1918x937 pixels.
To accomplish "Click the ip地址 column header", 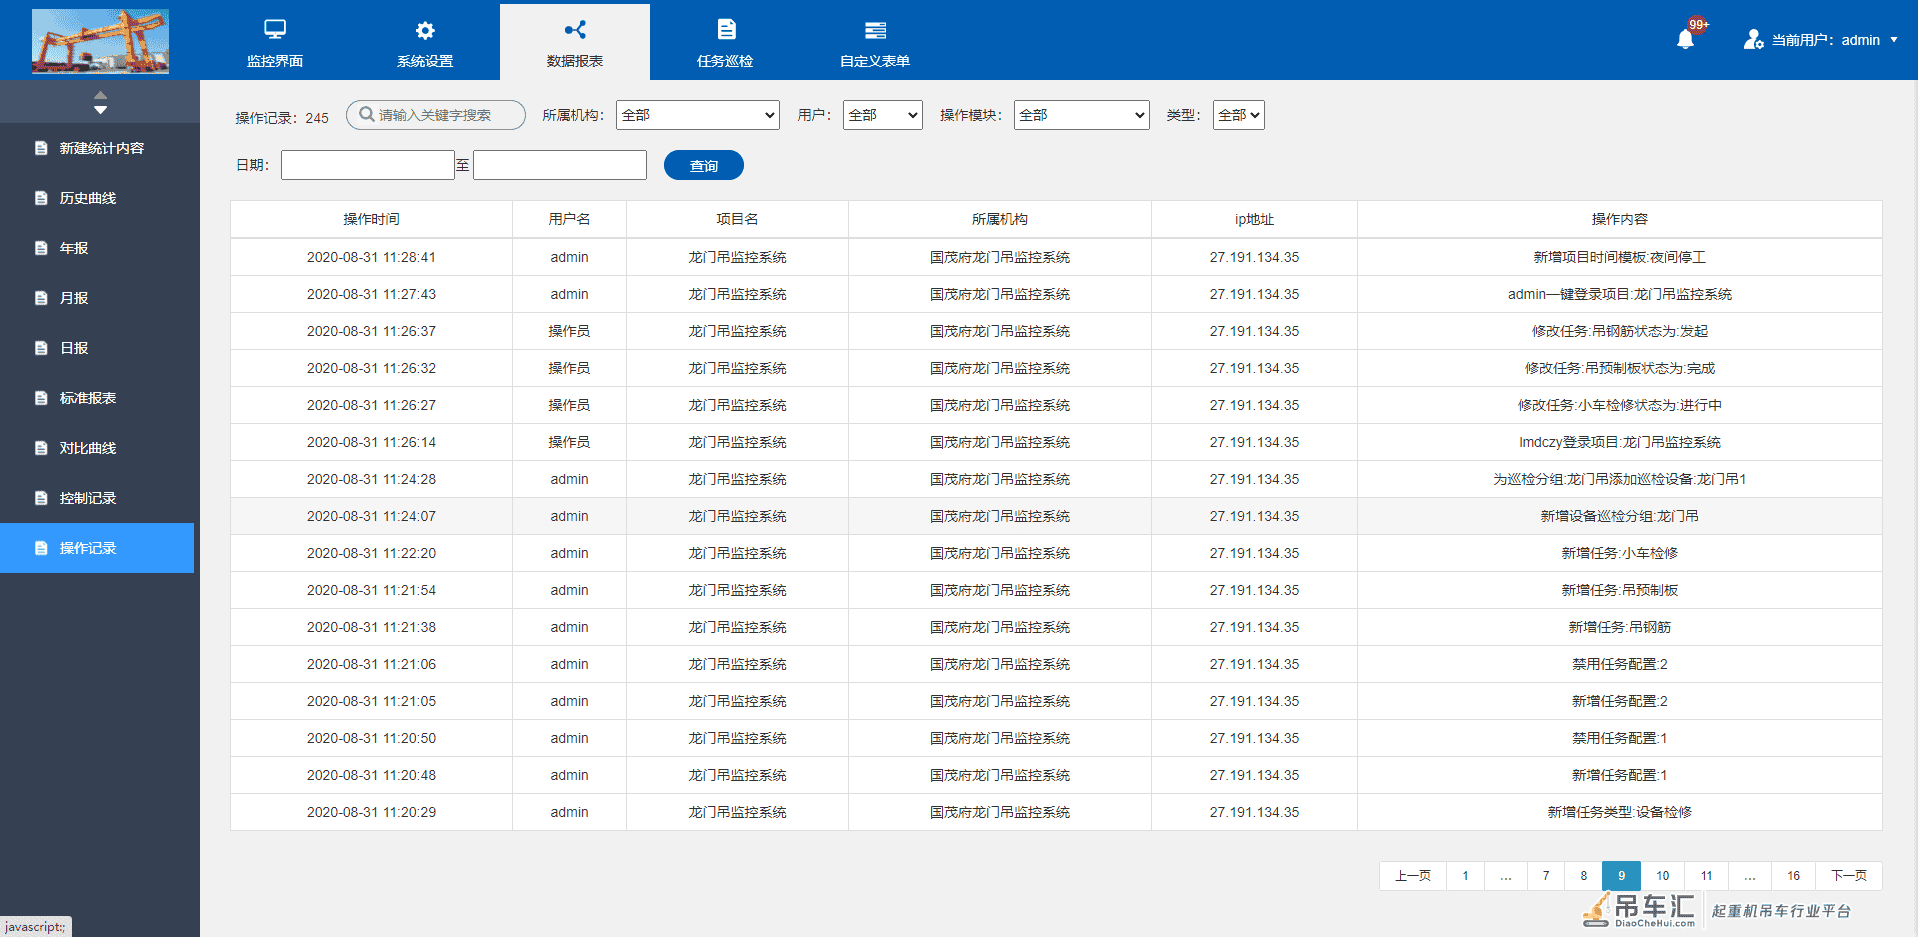I will point(1254,219).
